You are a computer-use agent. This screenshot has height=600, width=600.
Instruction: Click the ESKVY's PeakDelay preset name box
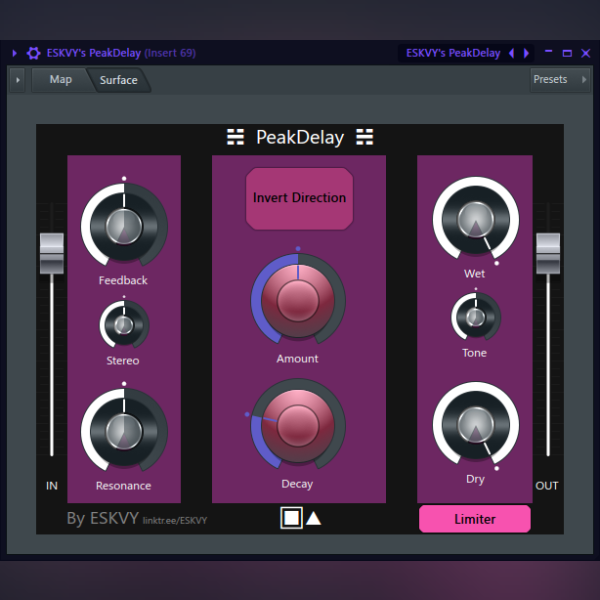pyautogui.click(x=453, y=53)
